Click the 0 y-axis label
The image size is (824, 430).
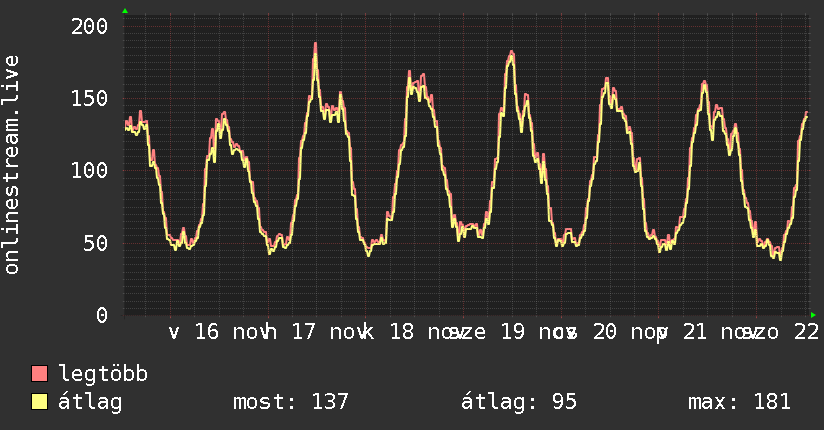[x=102, y=315]
